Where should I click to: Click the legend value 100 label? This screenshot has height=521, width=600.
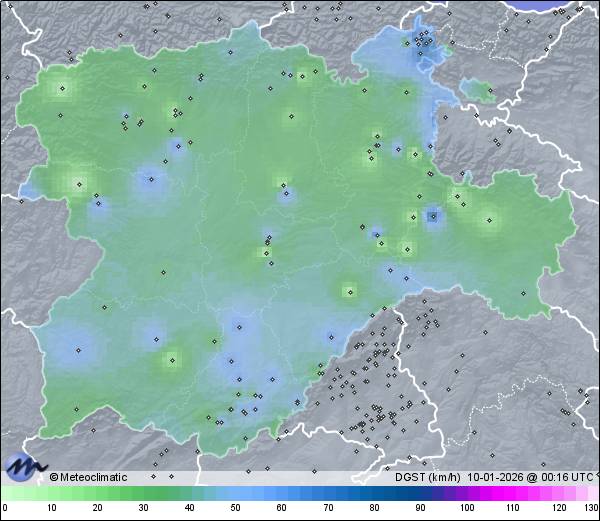[466, 509]
